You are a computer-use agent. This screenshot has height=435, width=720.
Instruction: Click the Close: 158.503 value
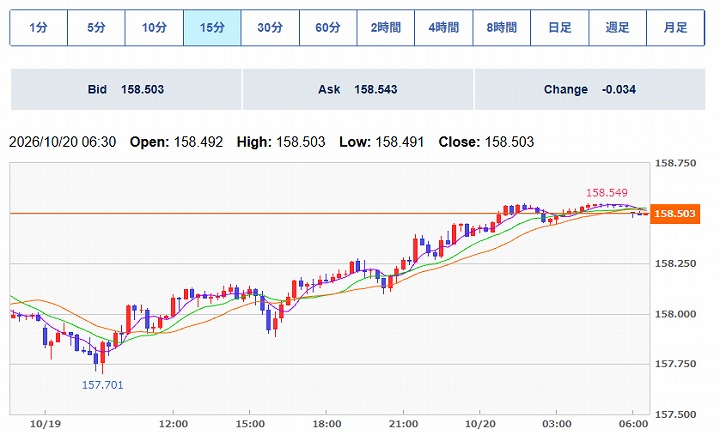pyautogui.click(x=486, y=142)
